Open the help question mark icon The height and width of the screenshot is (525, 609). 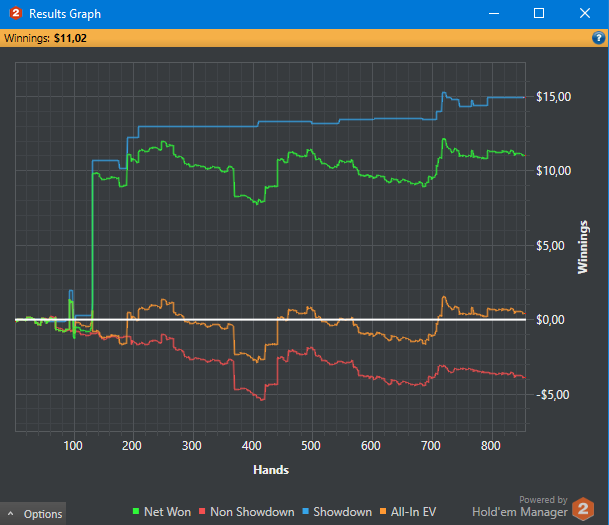(598, 38)
